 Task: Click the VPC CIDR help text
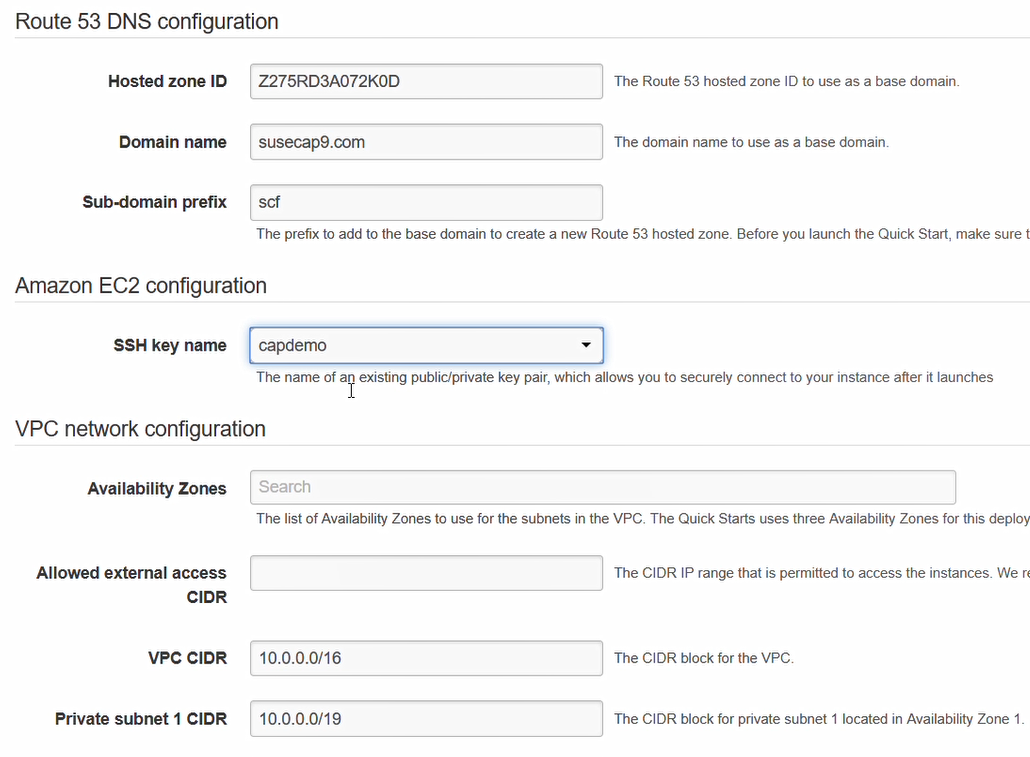pyautogui.click(x=705, y=658)
